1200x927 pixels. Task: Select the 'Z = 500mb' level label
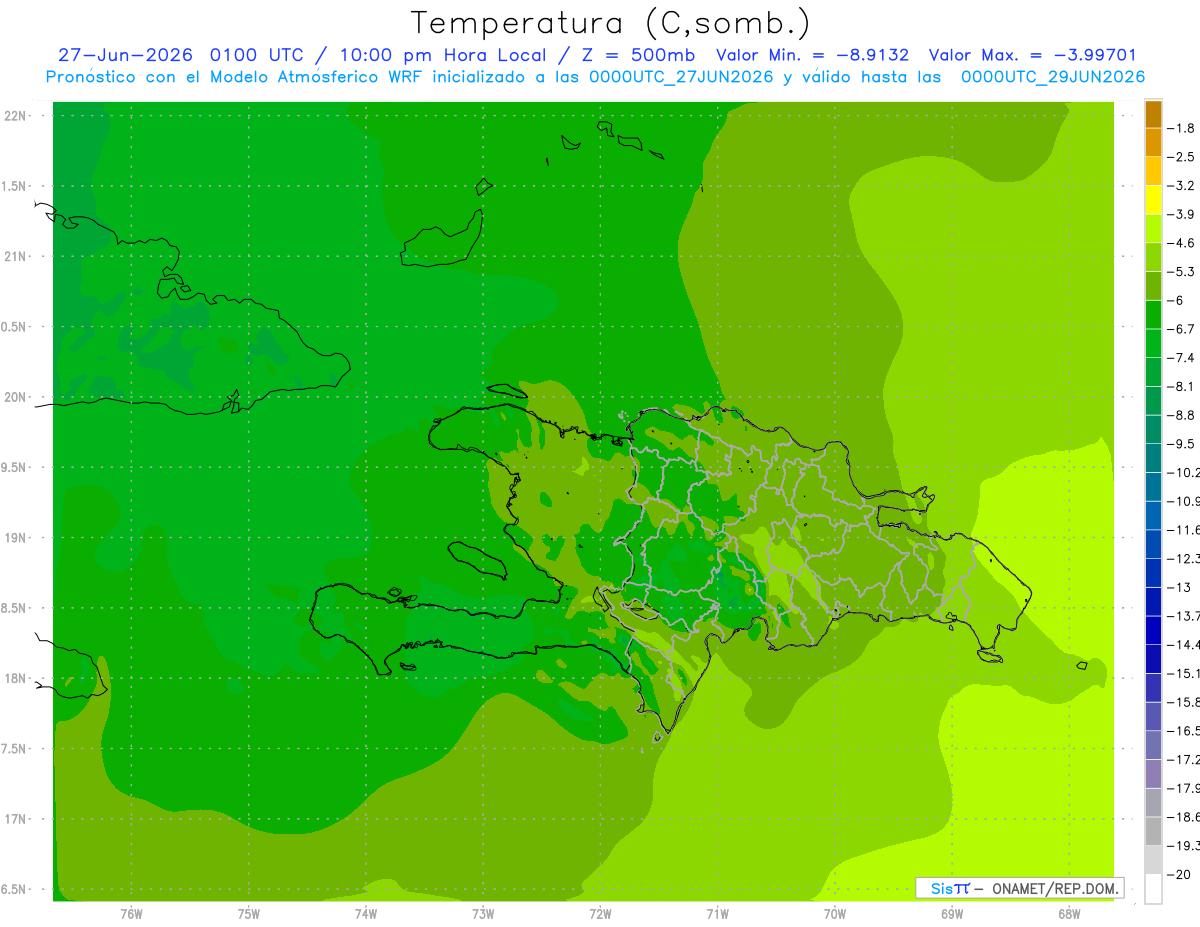tap(636, 55)
